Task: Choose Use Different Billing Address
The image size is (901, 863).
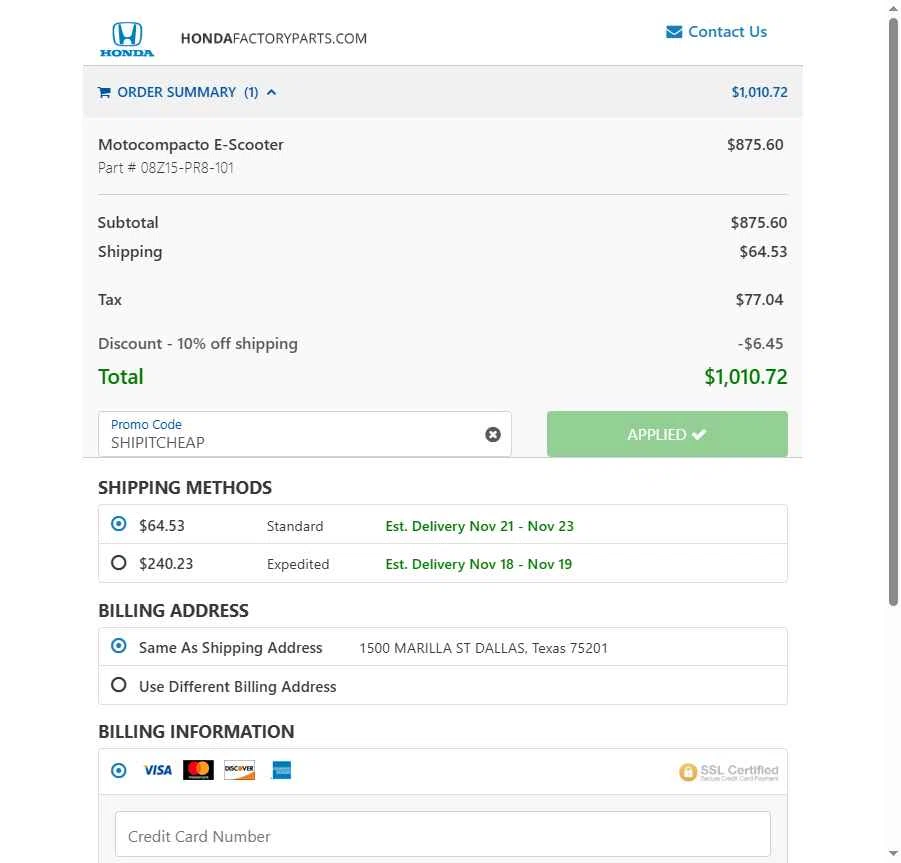Action: pyautogui.click(x=118, y=685)
